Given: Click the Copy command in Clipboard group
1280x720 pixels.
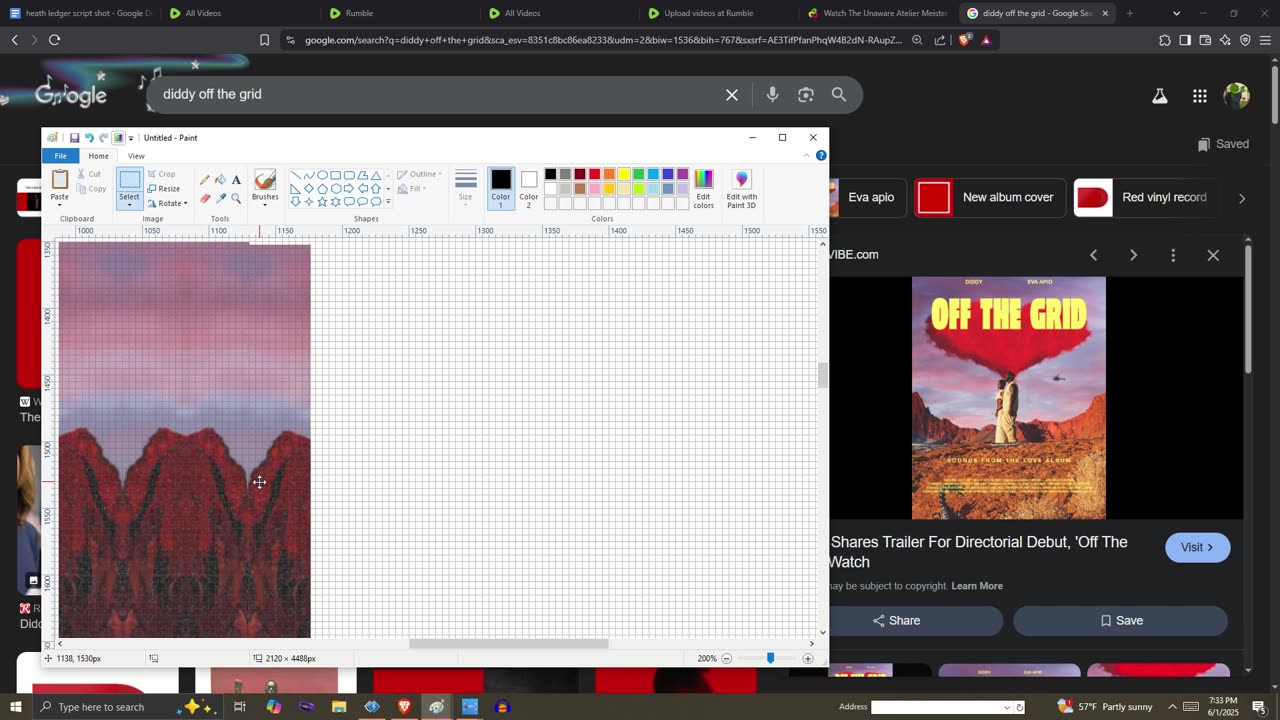Looking at the screenshot, I should 91,189.
